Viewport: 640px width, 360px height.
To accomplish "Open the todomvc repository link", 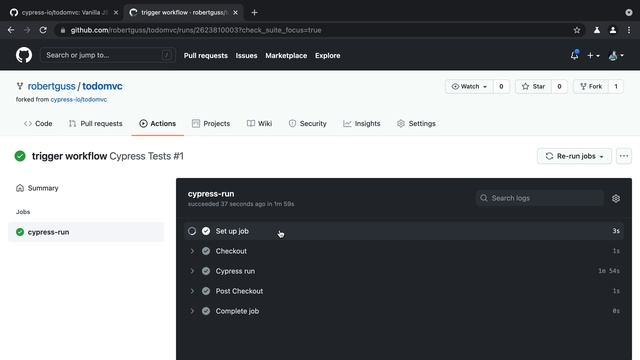I will coord(102,86).
